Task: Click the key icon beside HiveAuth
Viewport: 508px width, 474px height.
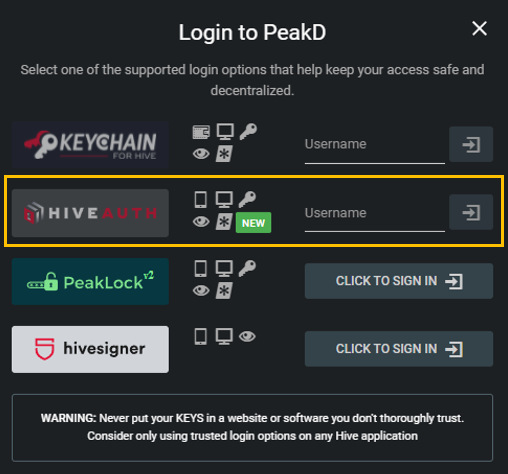Action: 247,199
